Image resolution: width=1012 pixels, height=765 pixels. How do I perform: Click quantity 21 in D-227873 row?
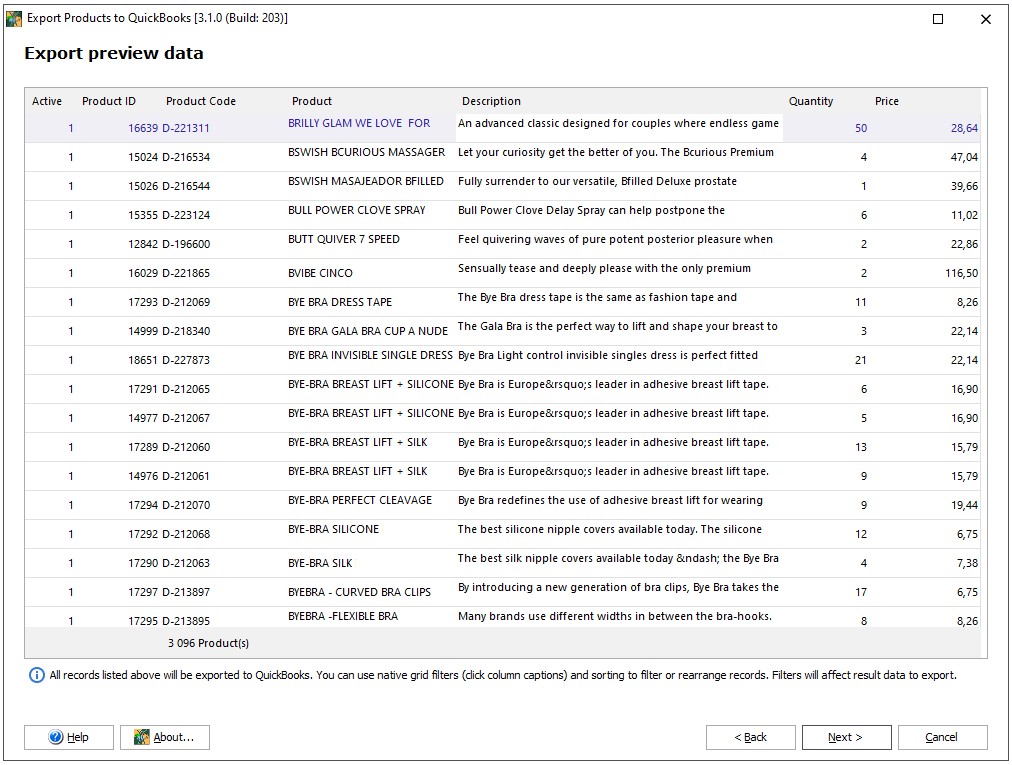pos(861,360)
